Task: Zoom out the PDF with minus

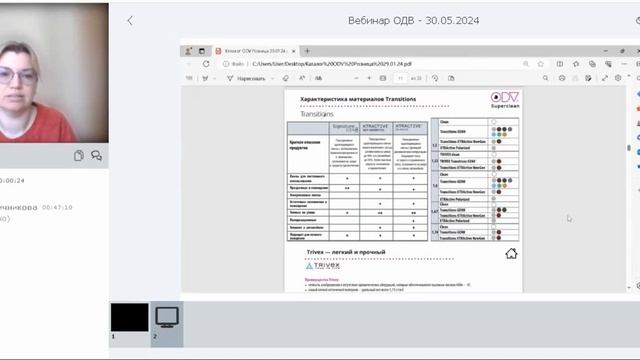Action: pyautogui.click(x=356, y=78)
